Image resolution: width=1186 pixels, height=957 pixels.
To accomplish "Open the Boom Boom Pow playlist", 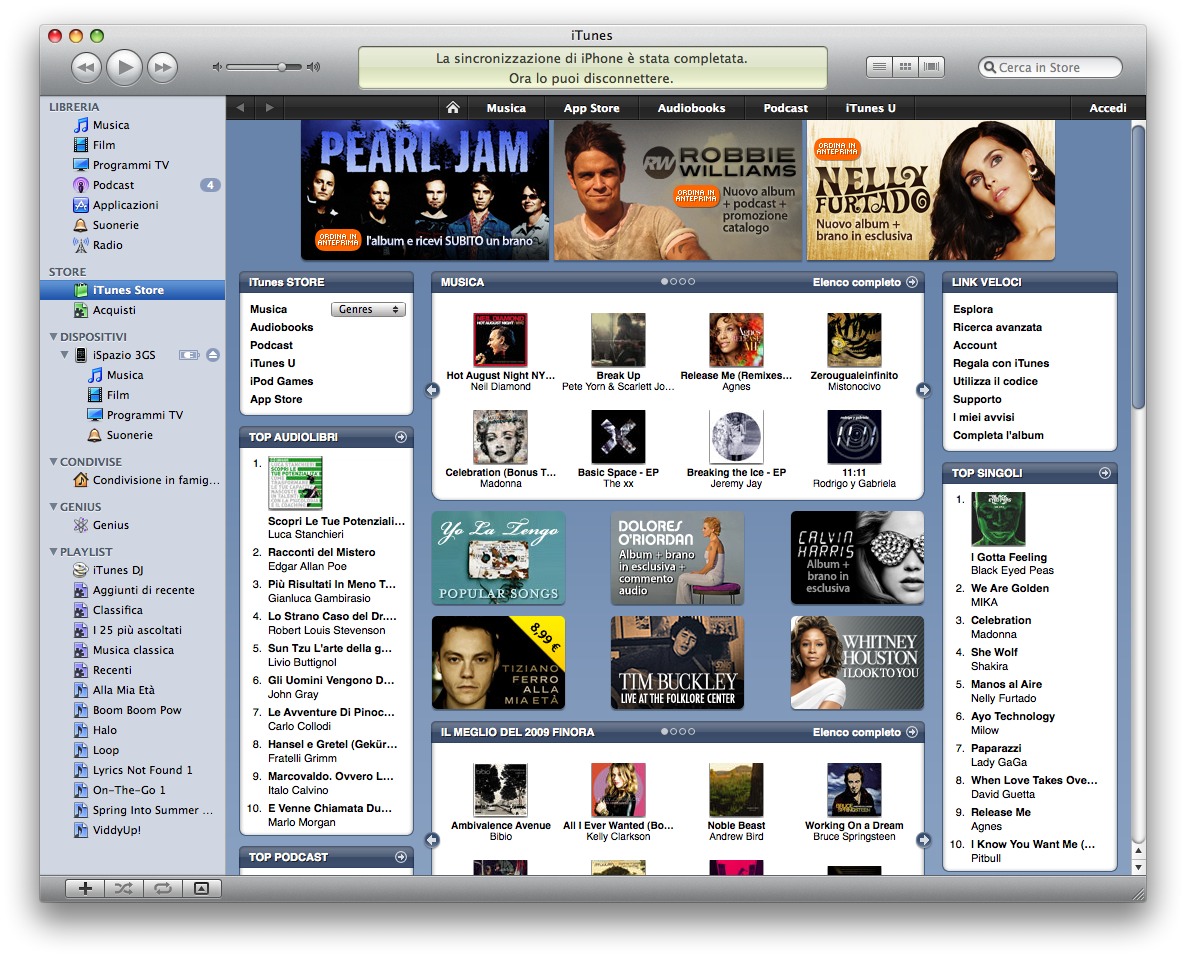I will coord(133,710).
